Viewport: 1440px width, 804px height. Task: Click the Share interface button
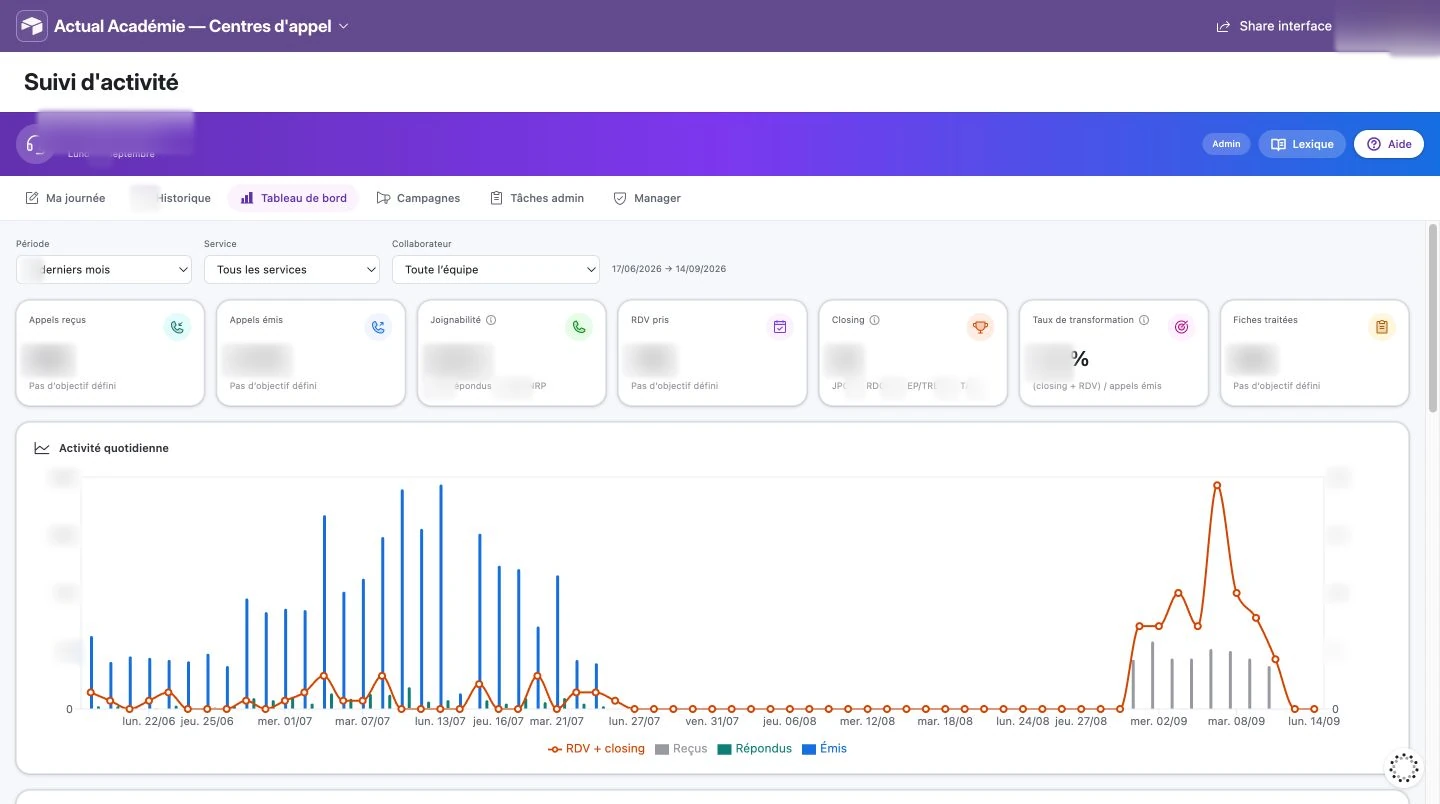[x=1274, y=26]
